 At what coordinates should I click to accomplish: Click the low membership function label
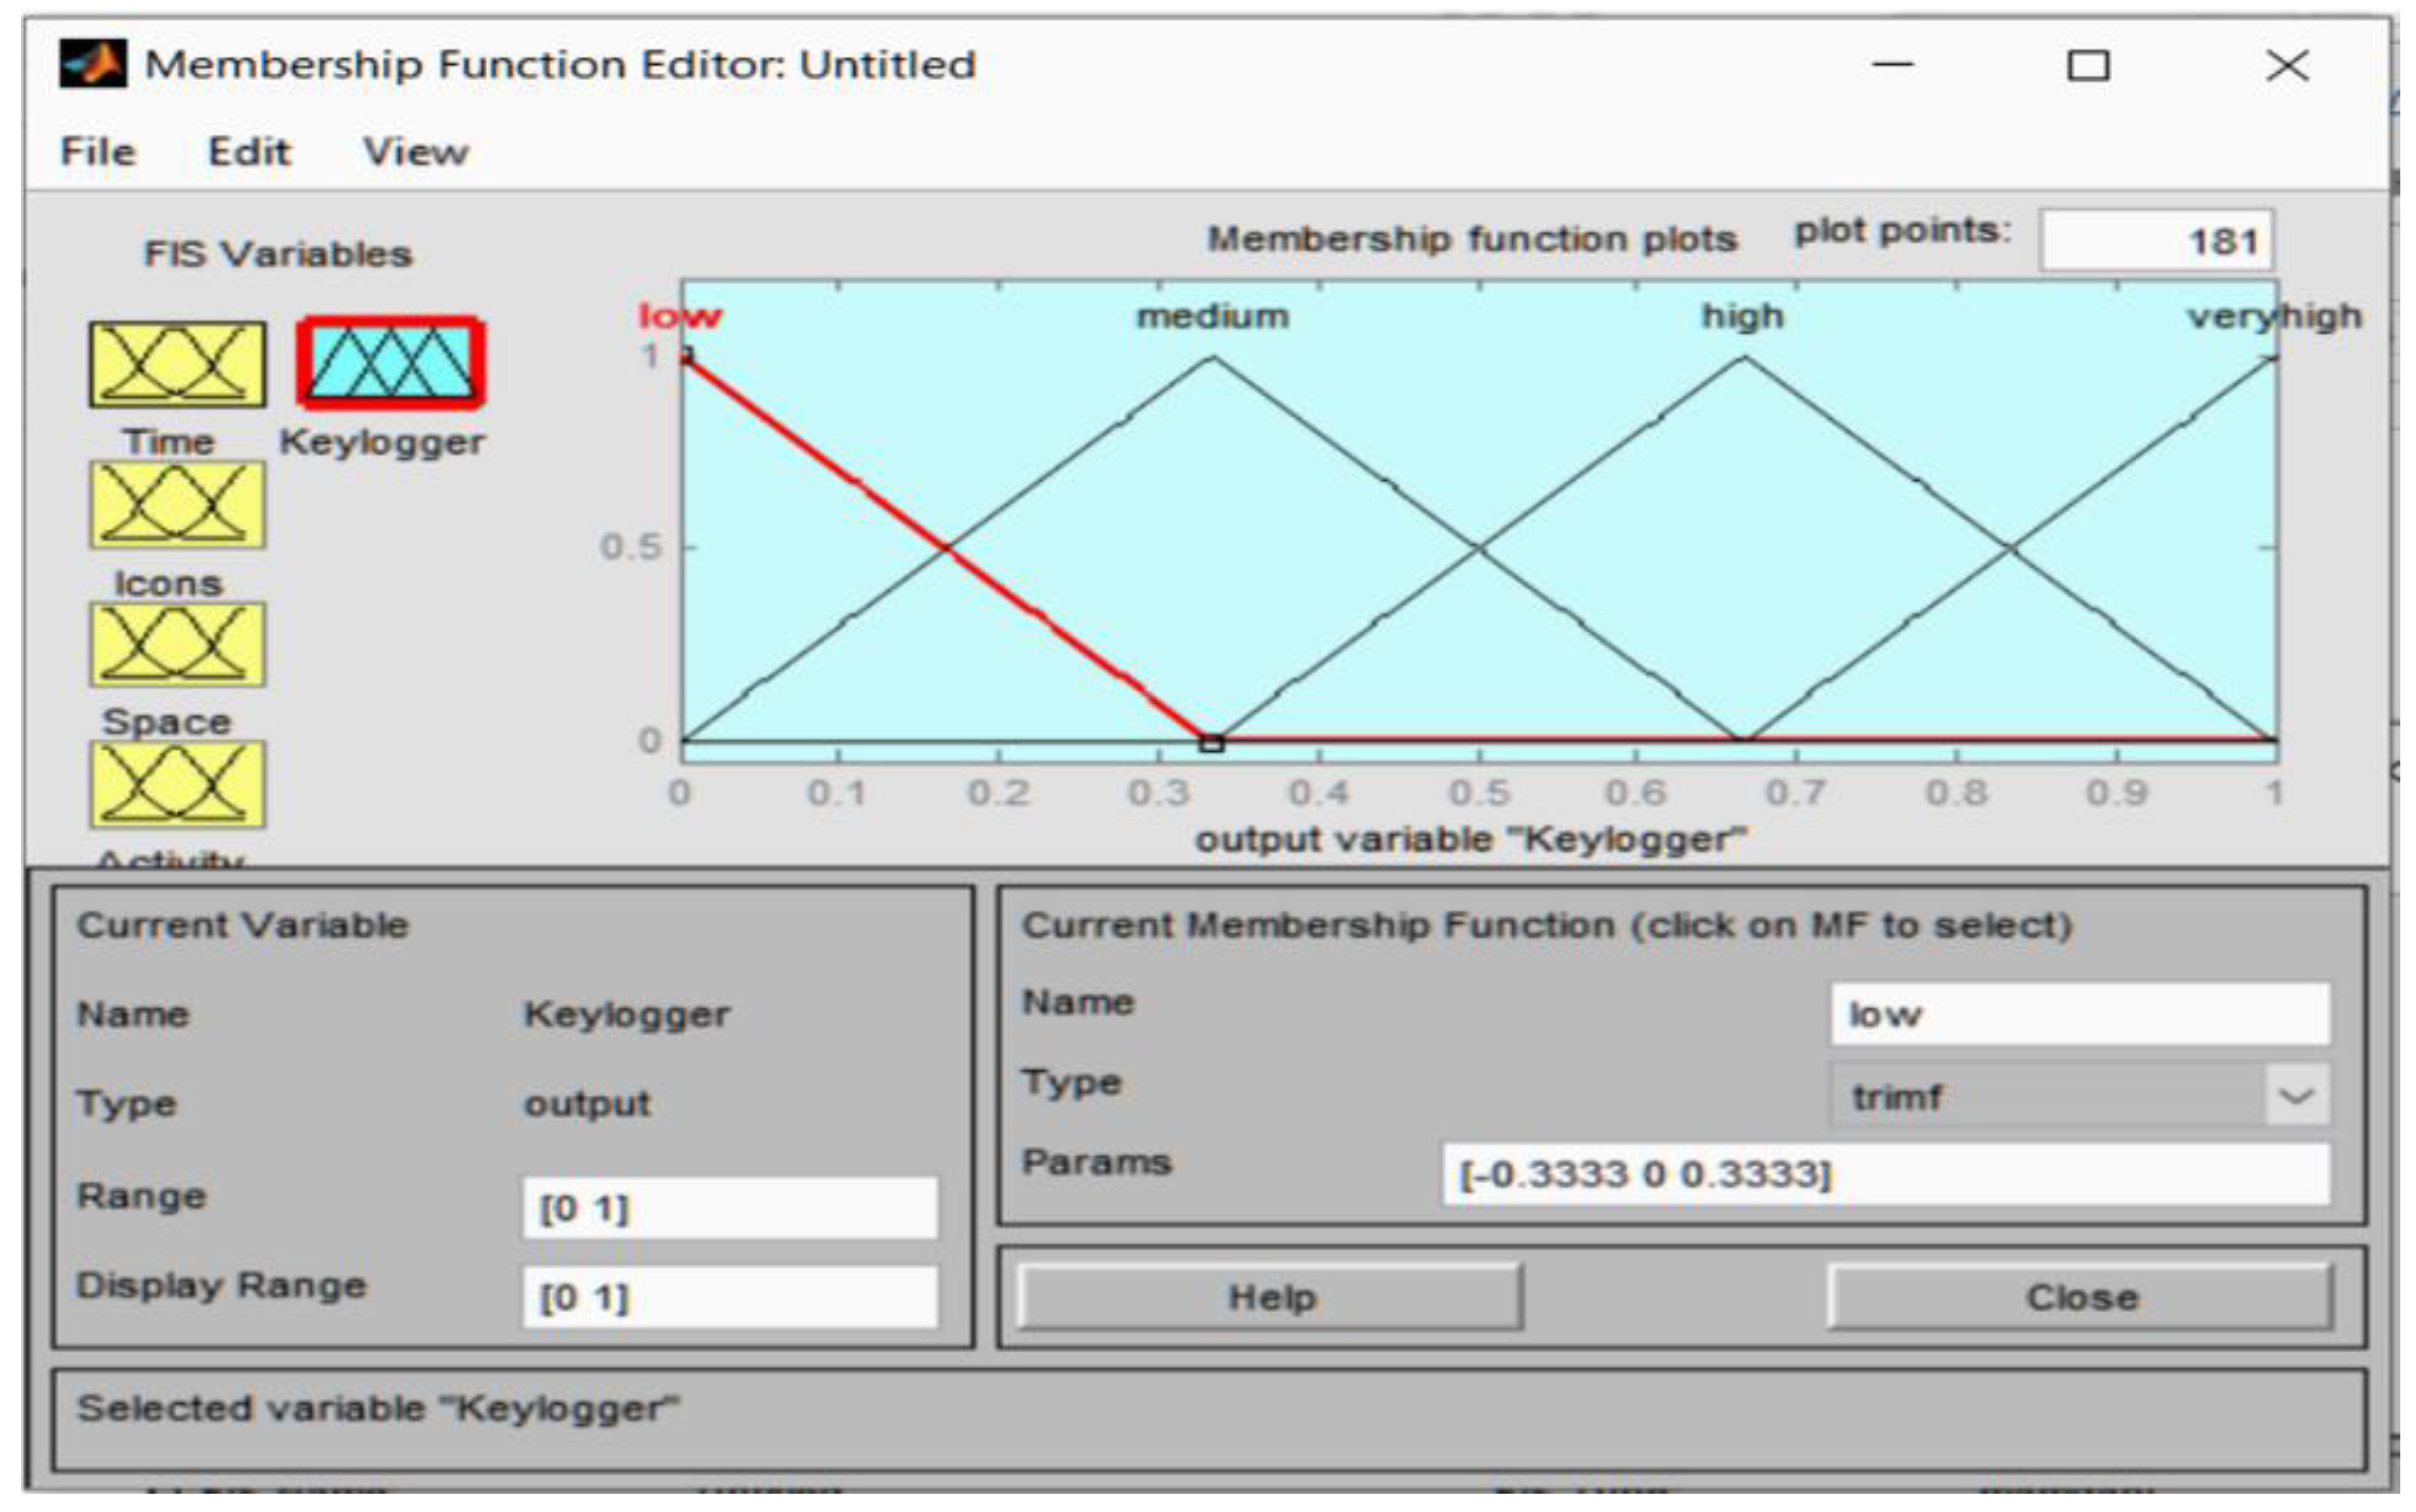680,317
